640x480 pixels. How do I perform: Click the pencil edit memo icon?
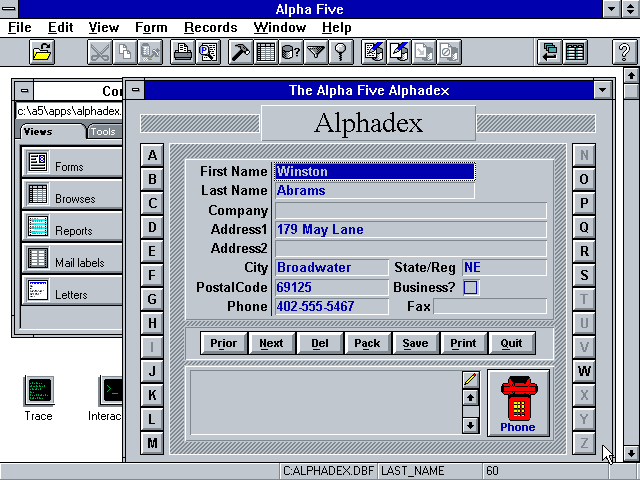click(x=471, y=379)
